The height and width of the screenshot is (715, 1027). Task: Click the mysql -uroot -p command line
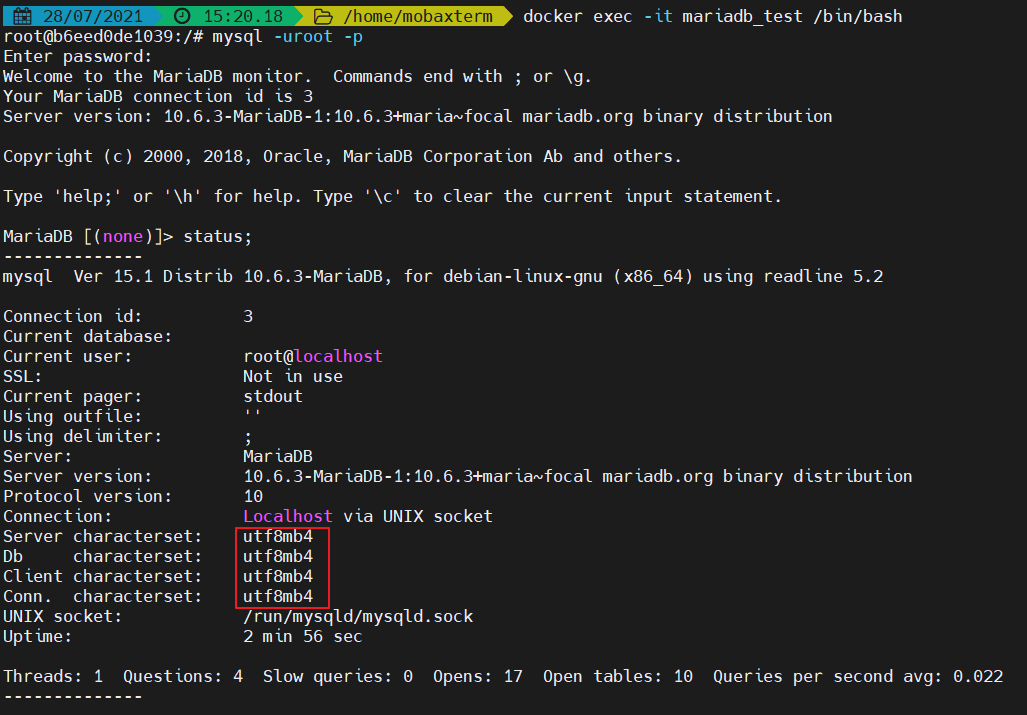(x=288, y=37)
